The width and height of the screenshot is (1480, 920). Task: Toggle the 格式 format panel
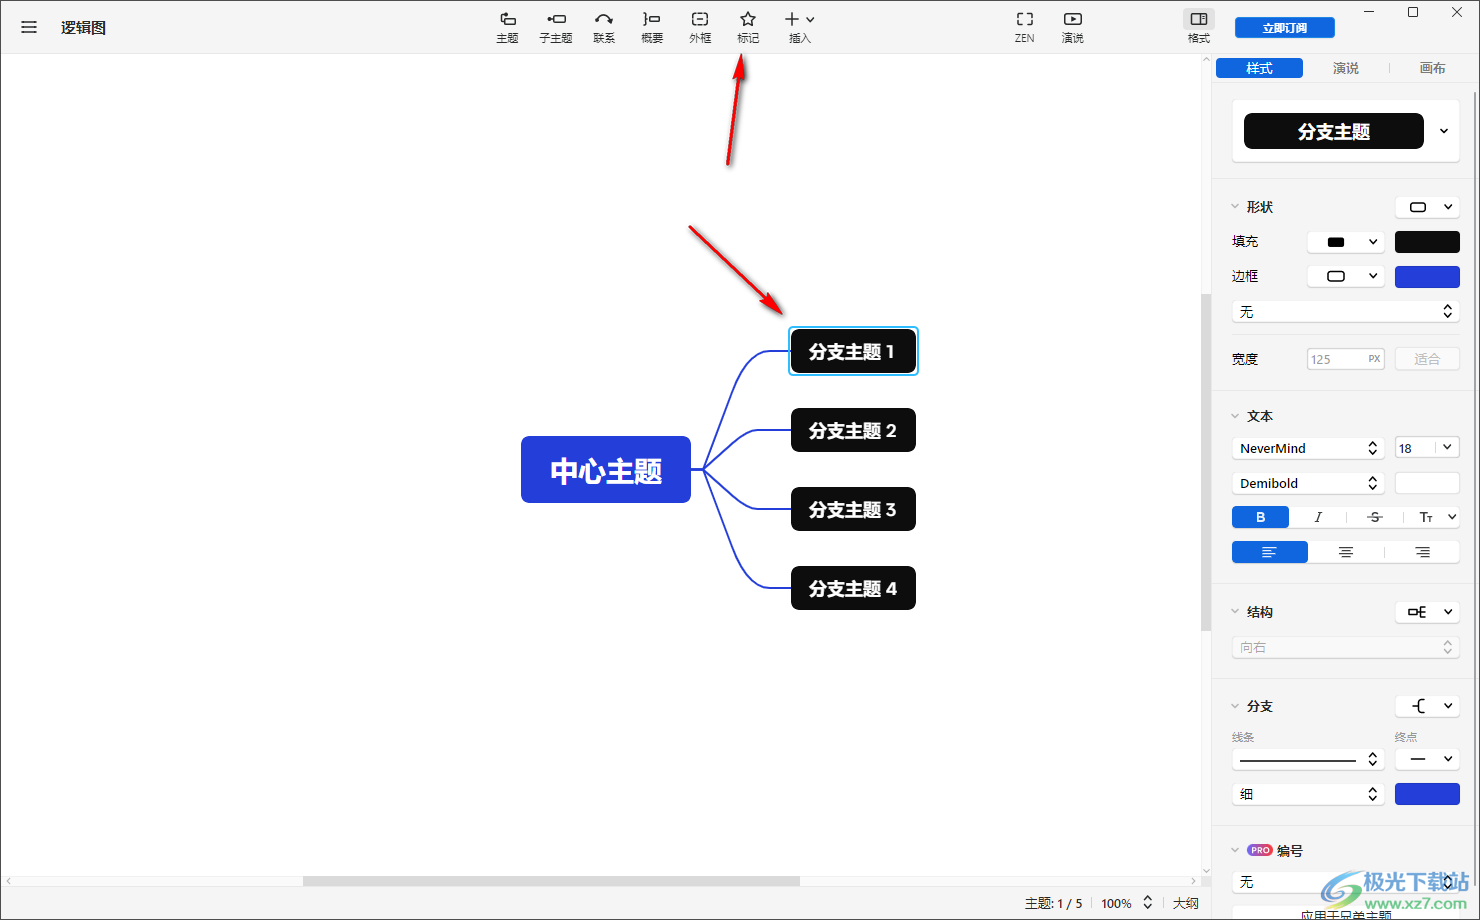click(x=1199, y=27)
